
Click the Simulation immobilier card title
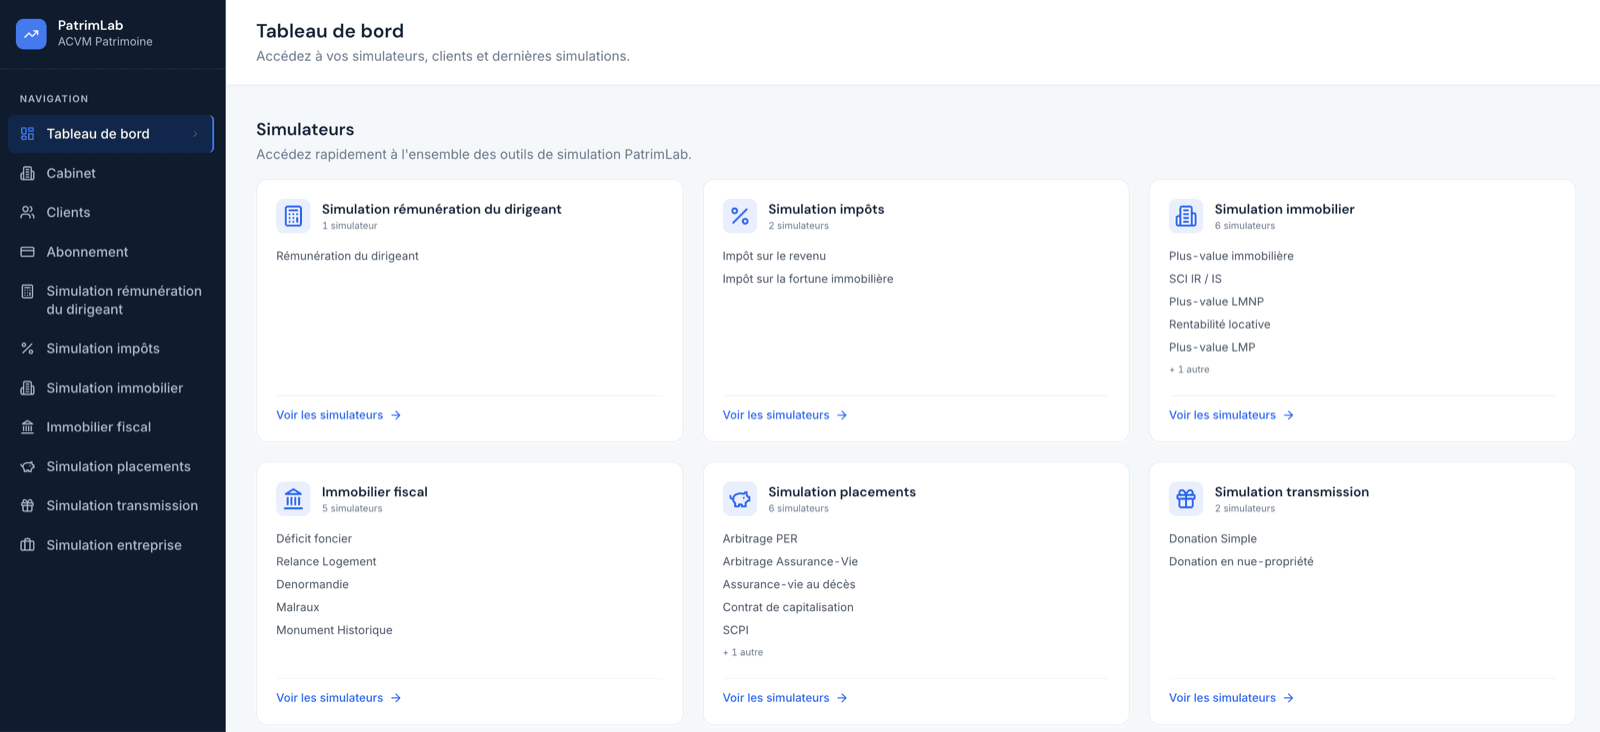point(1284,209)
